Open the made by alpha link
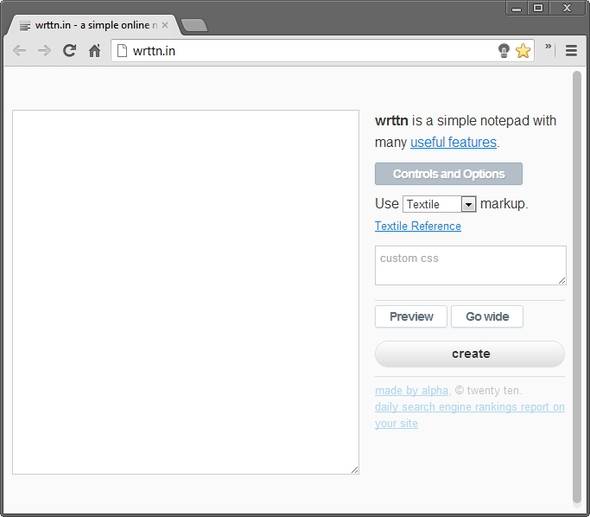This screenshot has height=517, width=590. (412, 391)
